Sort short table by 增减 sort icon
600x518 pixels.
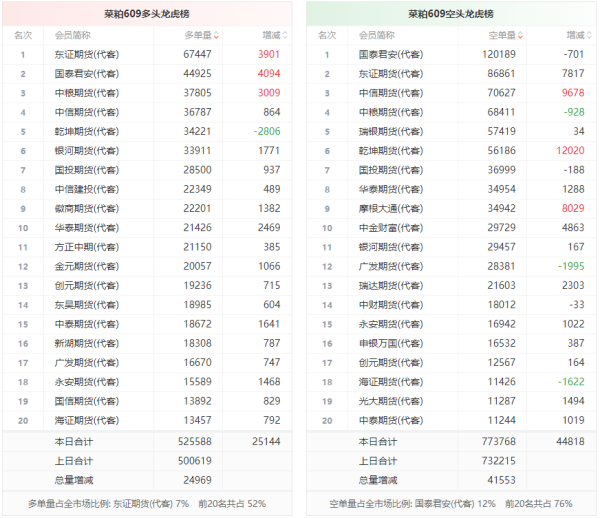point(589,36)
